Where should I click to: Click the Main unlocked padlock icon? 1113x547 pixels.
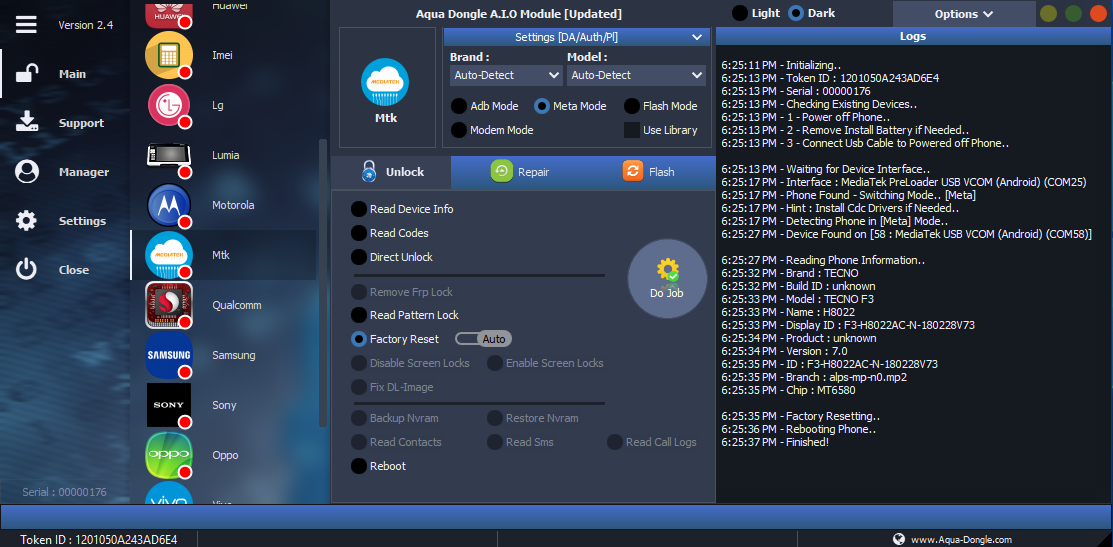[26, 73]
